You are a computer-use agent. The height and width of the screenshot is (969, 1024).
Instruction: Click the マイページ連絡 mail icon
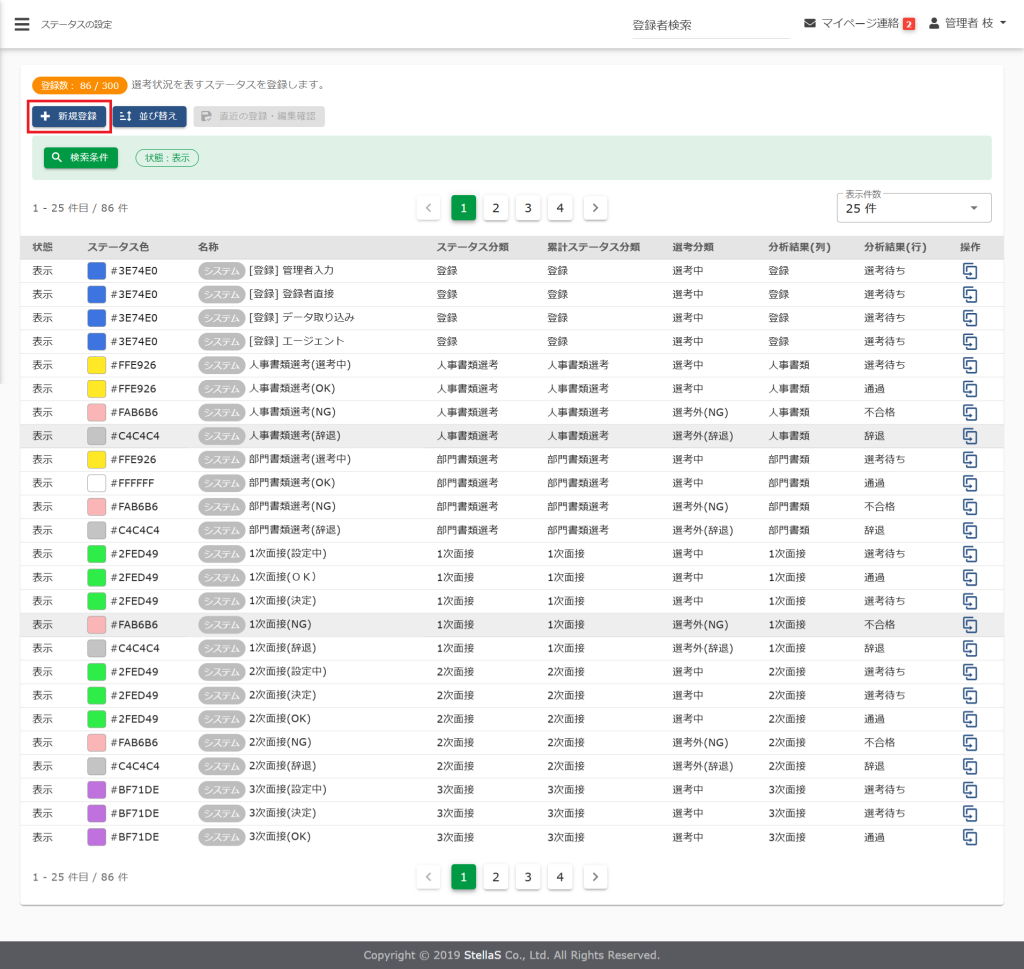tap(810, 23)
